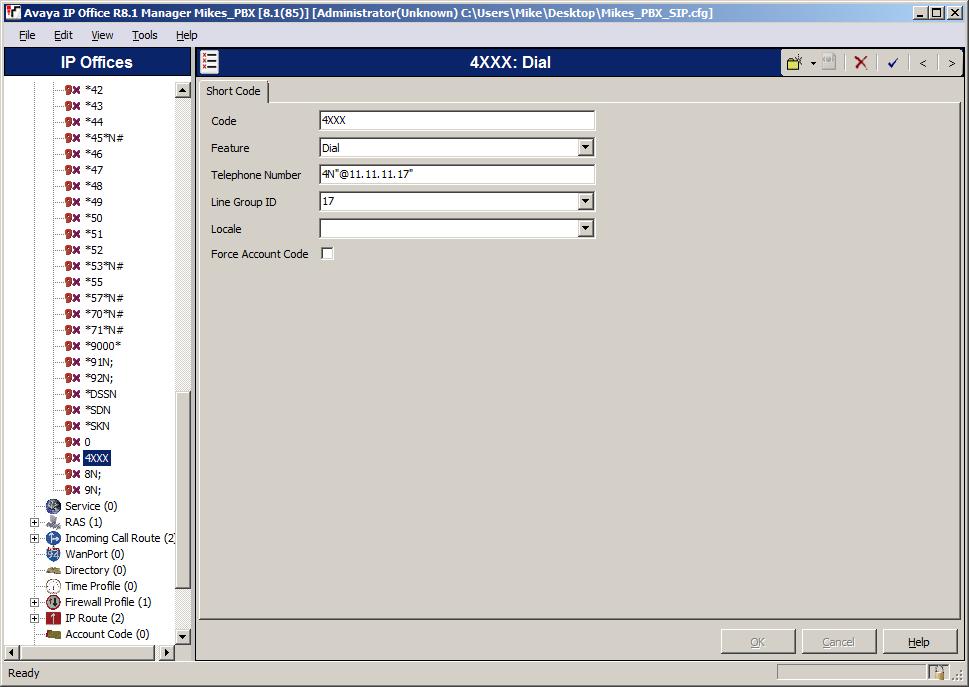Viewport: 969px width, 687px height.
Task: Select the *SDN short code
Action: (x=98, y=410)
